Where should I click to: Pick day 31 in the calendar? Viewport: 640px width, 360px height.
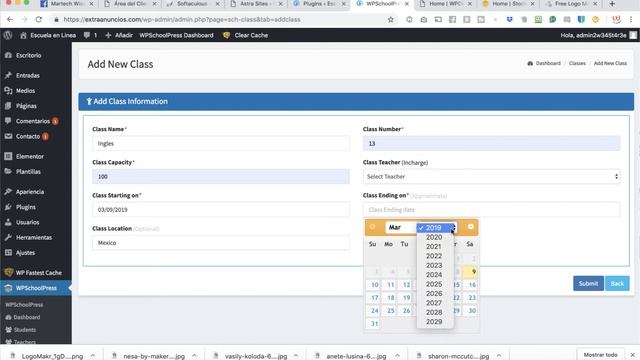point(374,323)
